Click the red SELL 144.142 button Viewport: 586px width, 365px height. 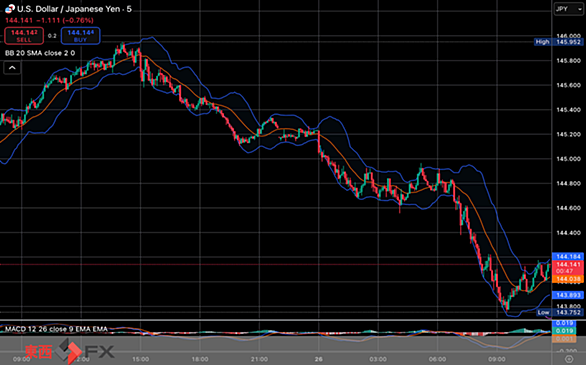pos(24,36)
